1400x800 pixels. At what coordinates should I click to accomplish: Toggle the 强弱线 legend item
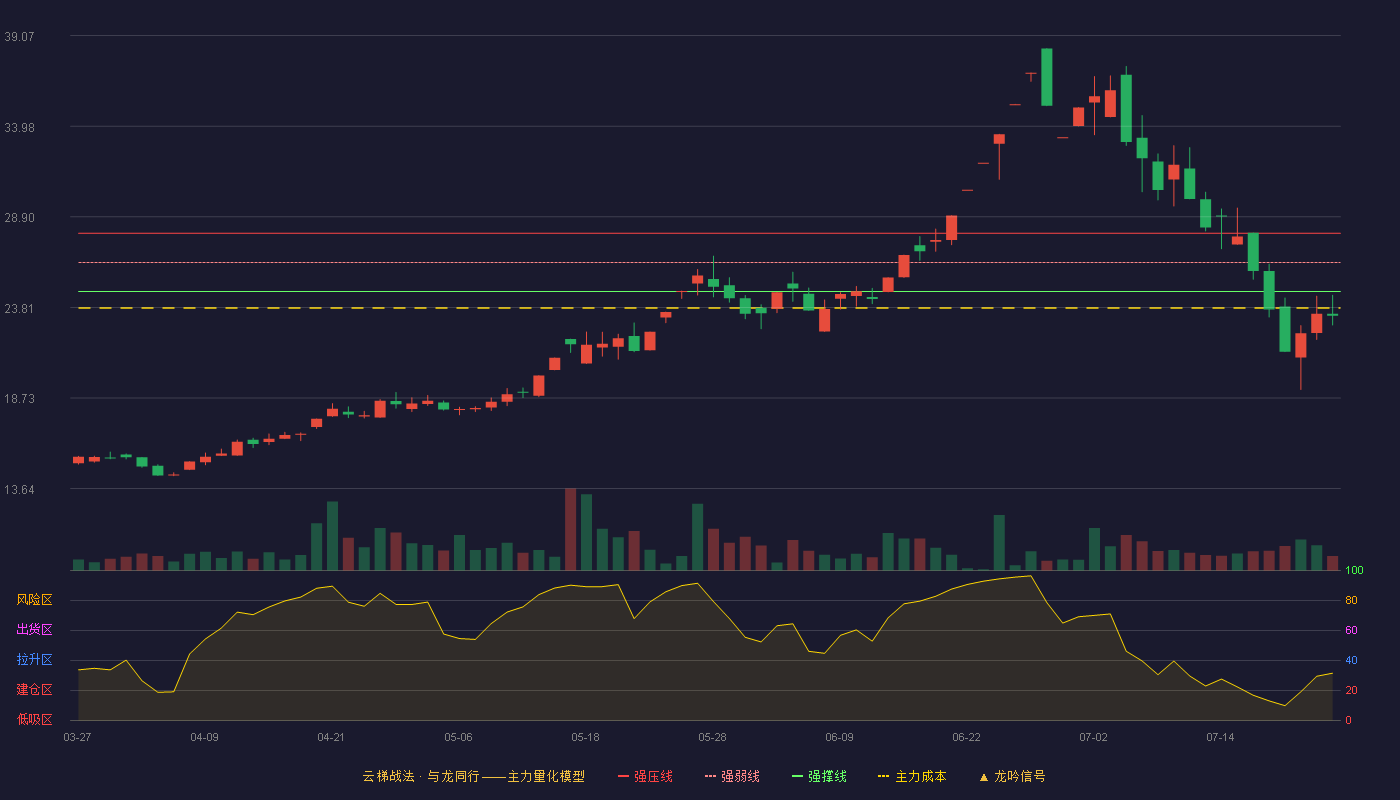(732, 776)
